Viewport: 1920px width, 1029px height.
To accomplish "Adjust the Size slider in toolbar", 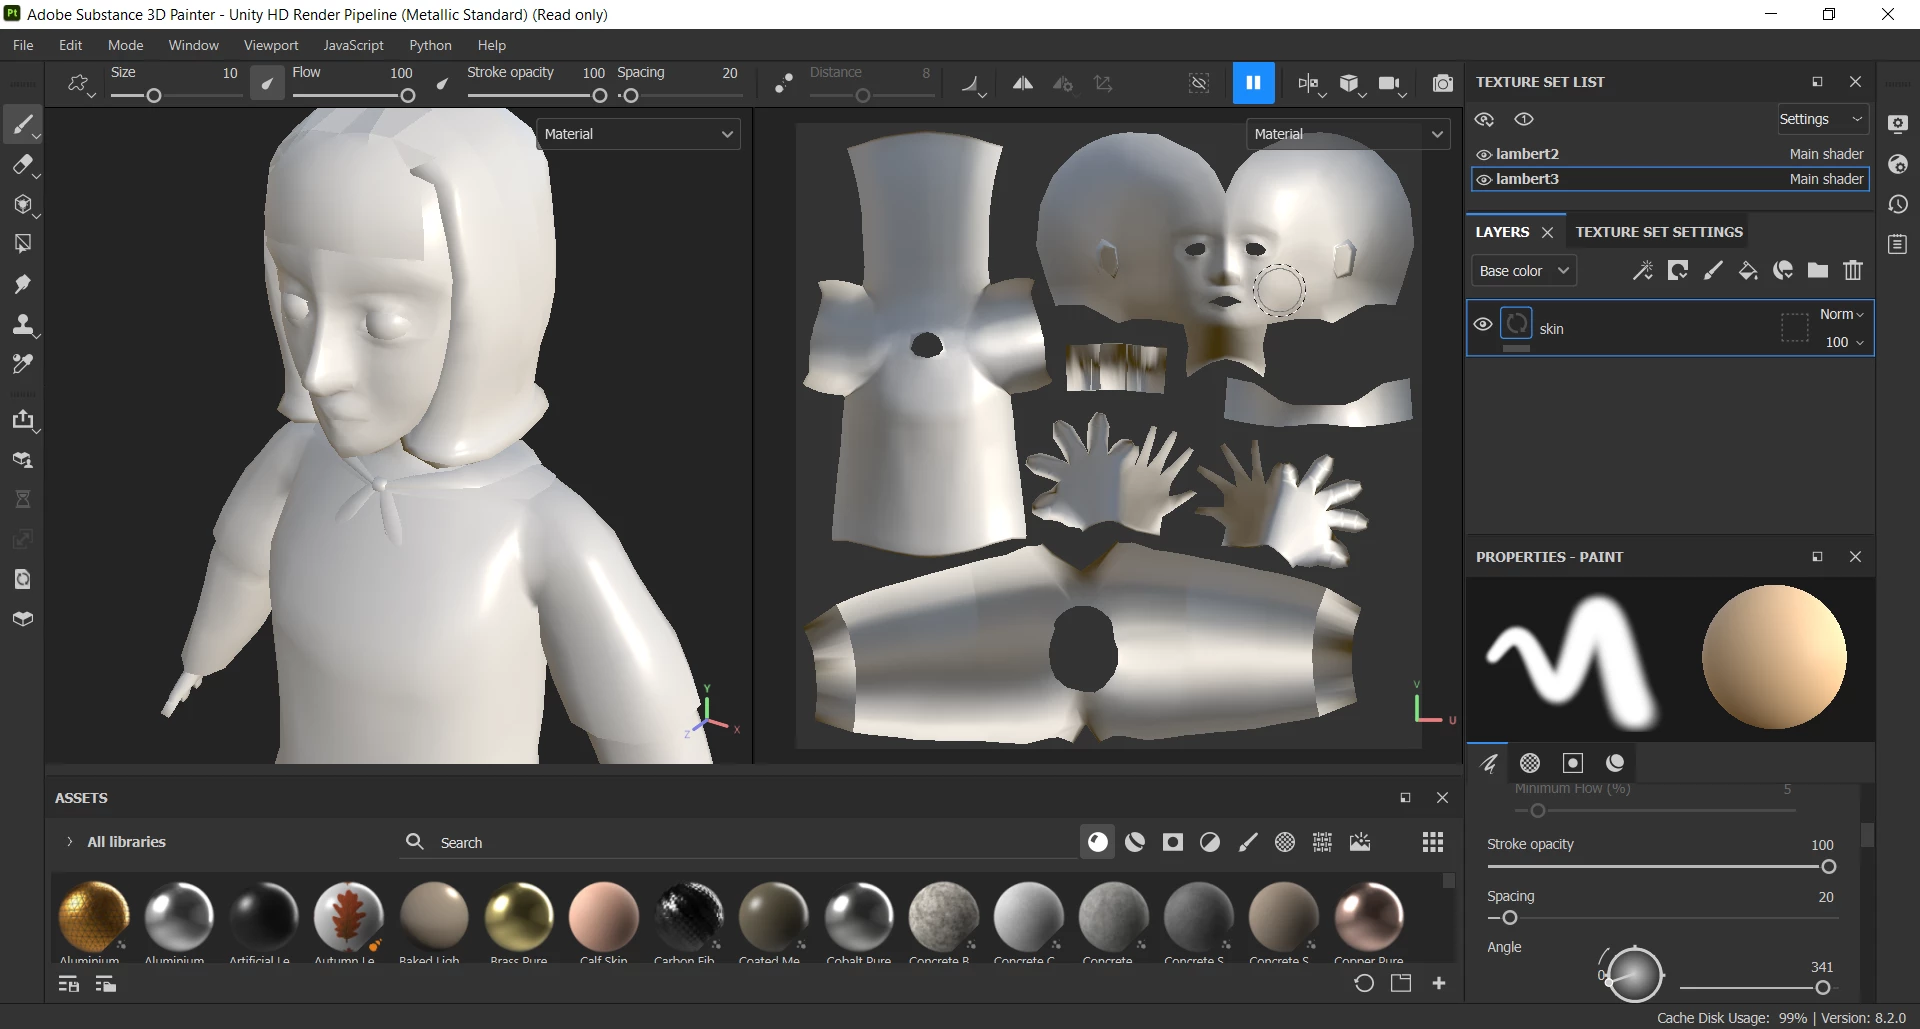I will point(177,96).
